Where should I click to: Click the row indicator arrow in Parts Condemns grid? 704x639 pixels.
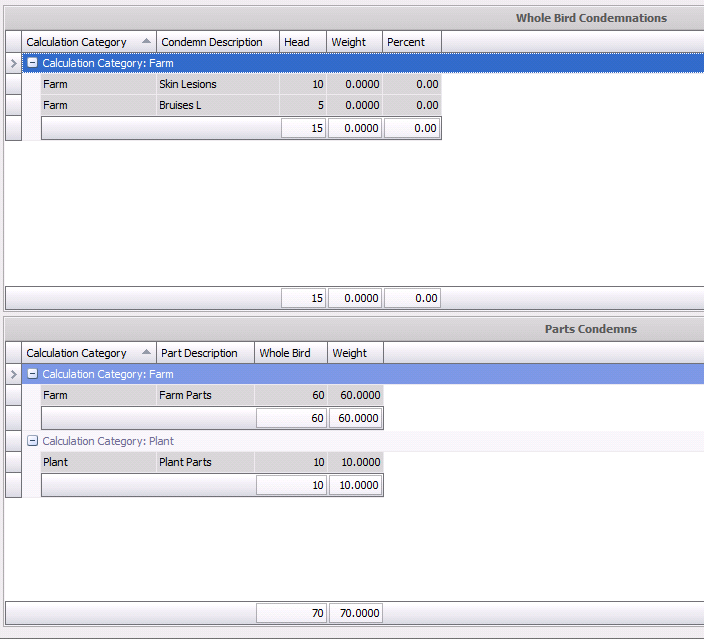pyautogui.click(x=13, y=375)
